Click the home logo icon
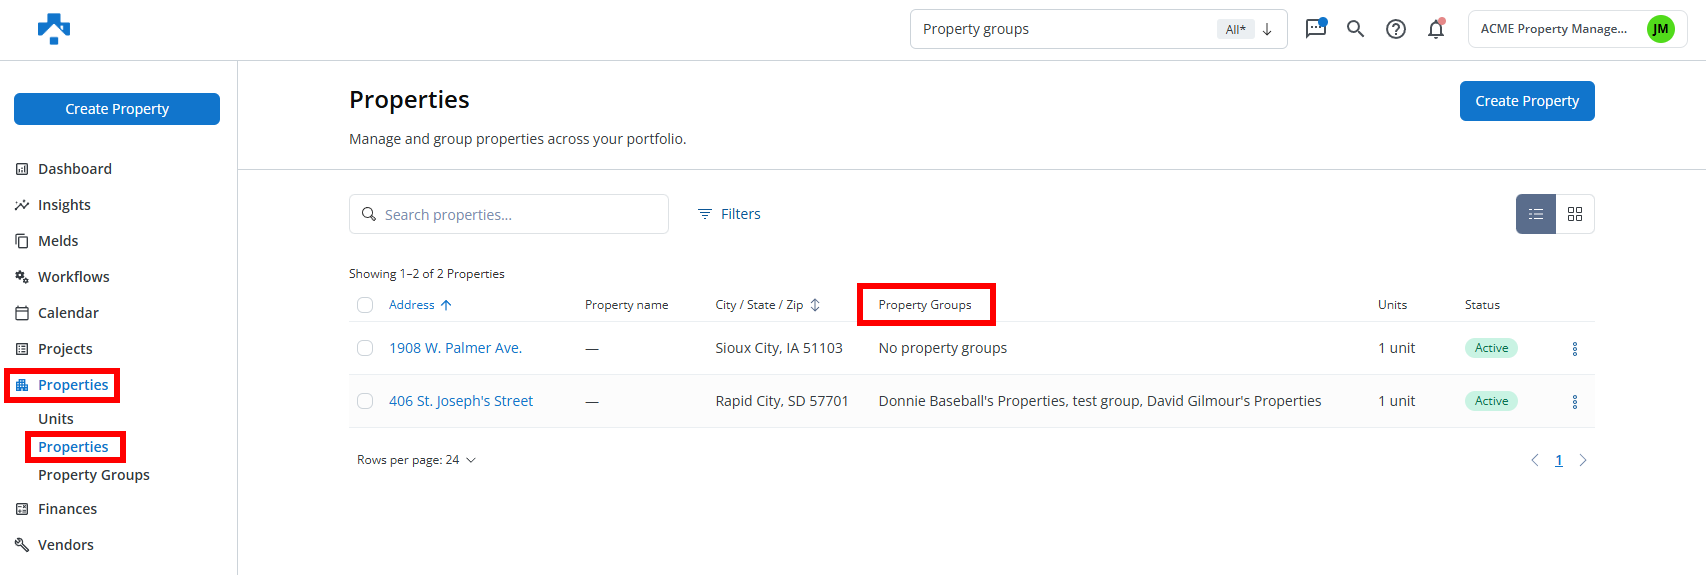The image size is (1706, 575). coord(54,29)
